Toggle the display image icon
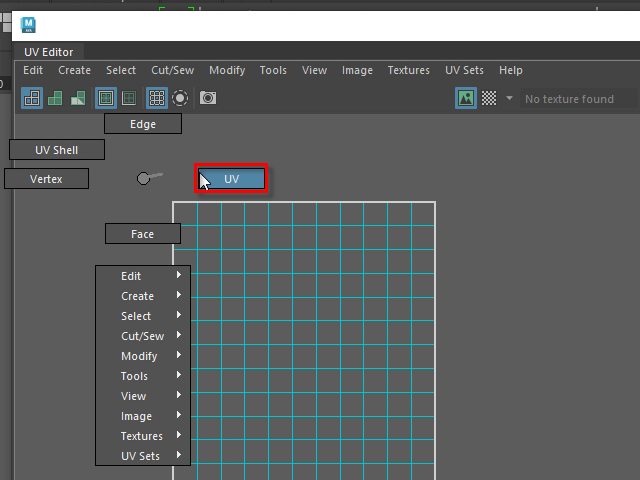This screenshot has width=640, height=480. 466,98
